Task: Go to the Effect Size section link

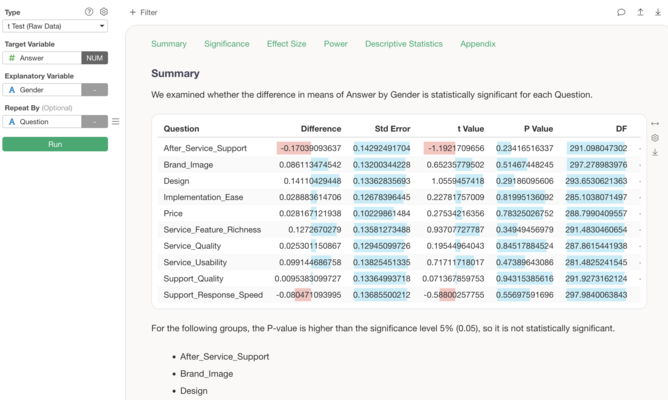Action: pos(286,44)
